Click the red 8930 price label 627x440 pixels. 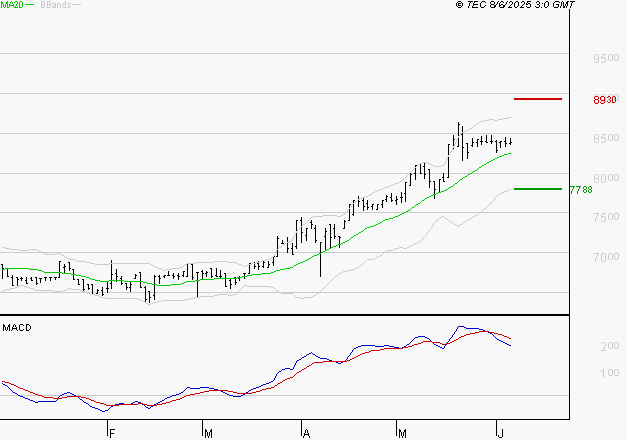[x=605, y=100]
